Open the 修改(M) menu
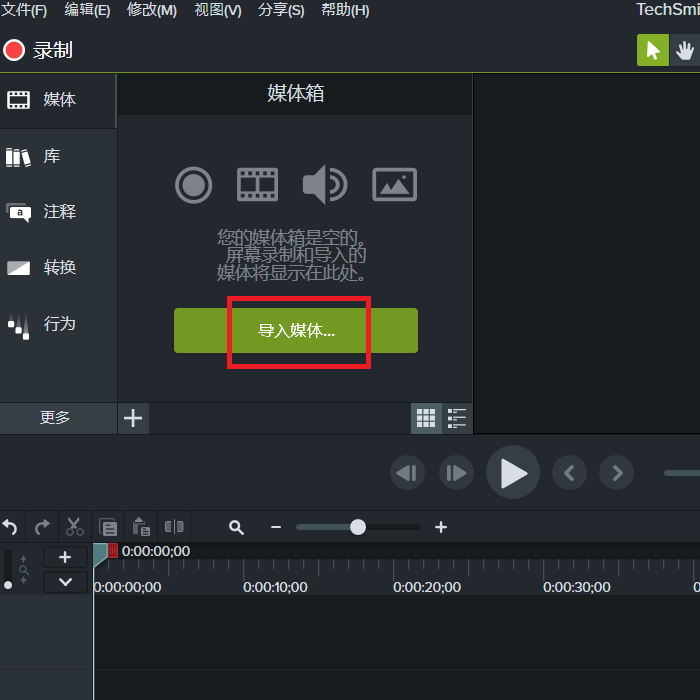 pos(152,9)
